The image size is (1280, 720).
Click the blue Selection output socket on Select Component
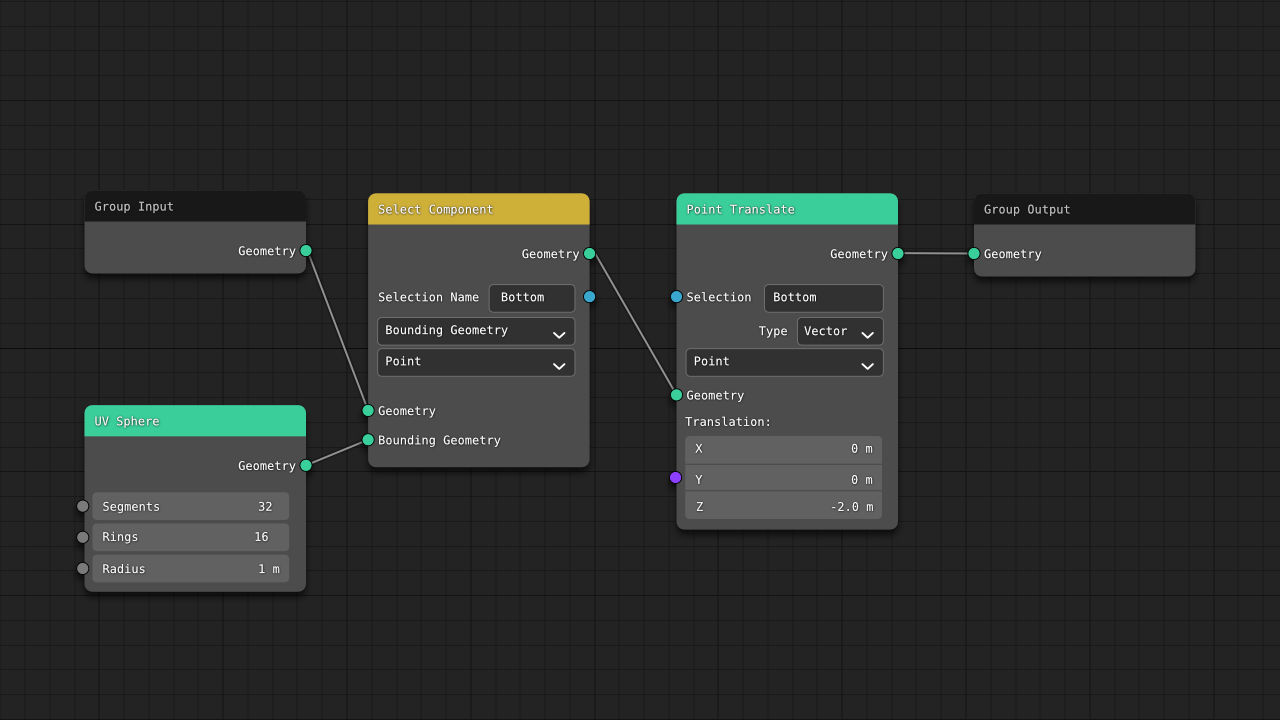click(x=590, y=297)
